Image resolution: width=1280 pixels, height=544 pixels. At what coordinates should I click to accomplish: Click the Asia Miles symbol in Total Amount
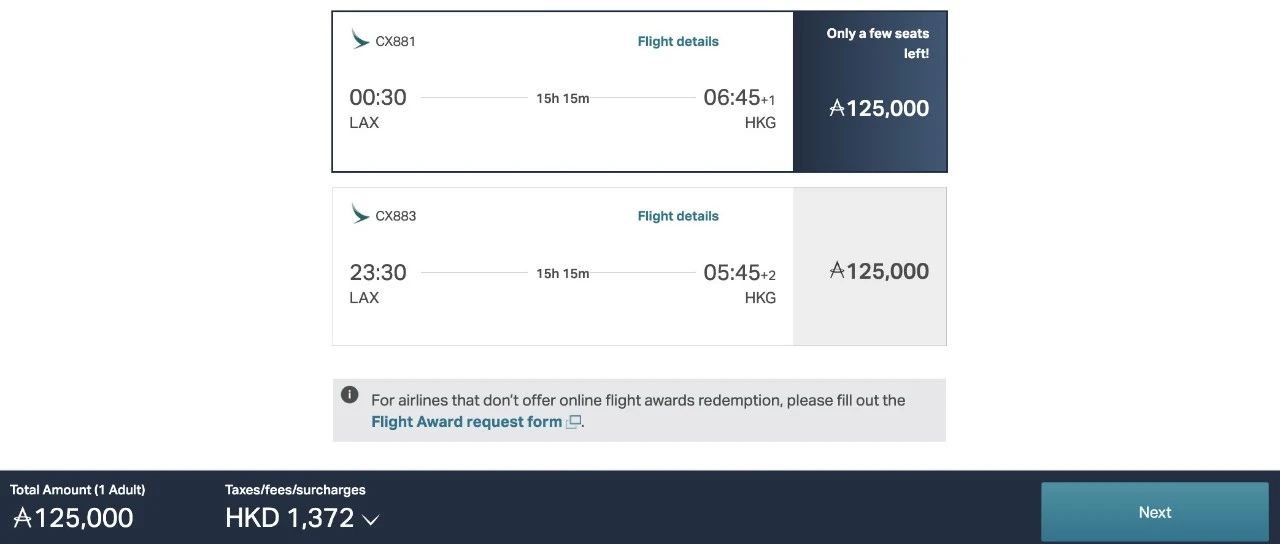22,517
